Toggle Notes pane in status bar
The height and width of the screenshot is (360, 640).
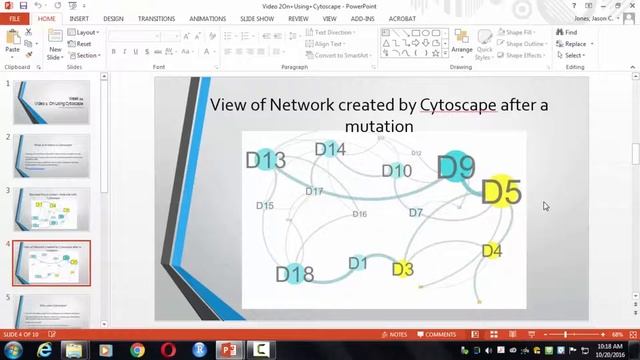coord(394,335)
